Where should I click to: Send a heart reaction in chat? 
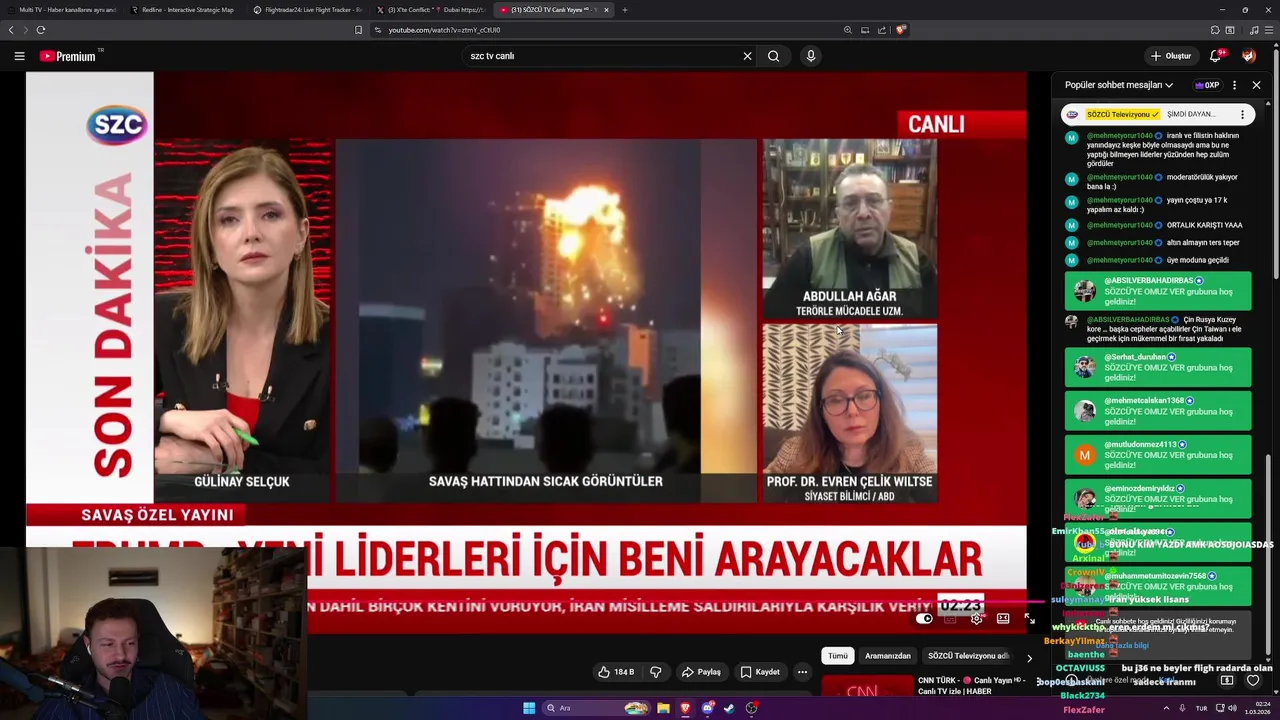(1253, 681)
